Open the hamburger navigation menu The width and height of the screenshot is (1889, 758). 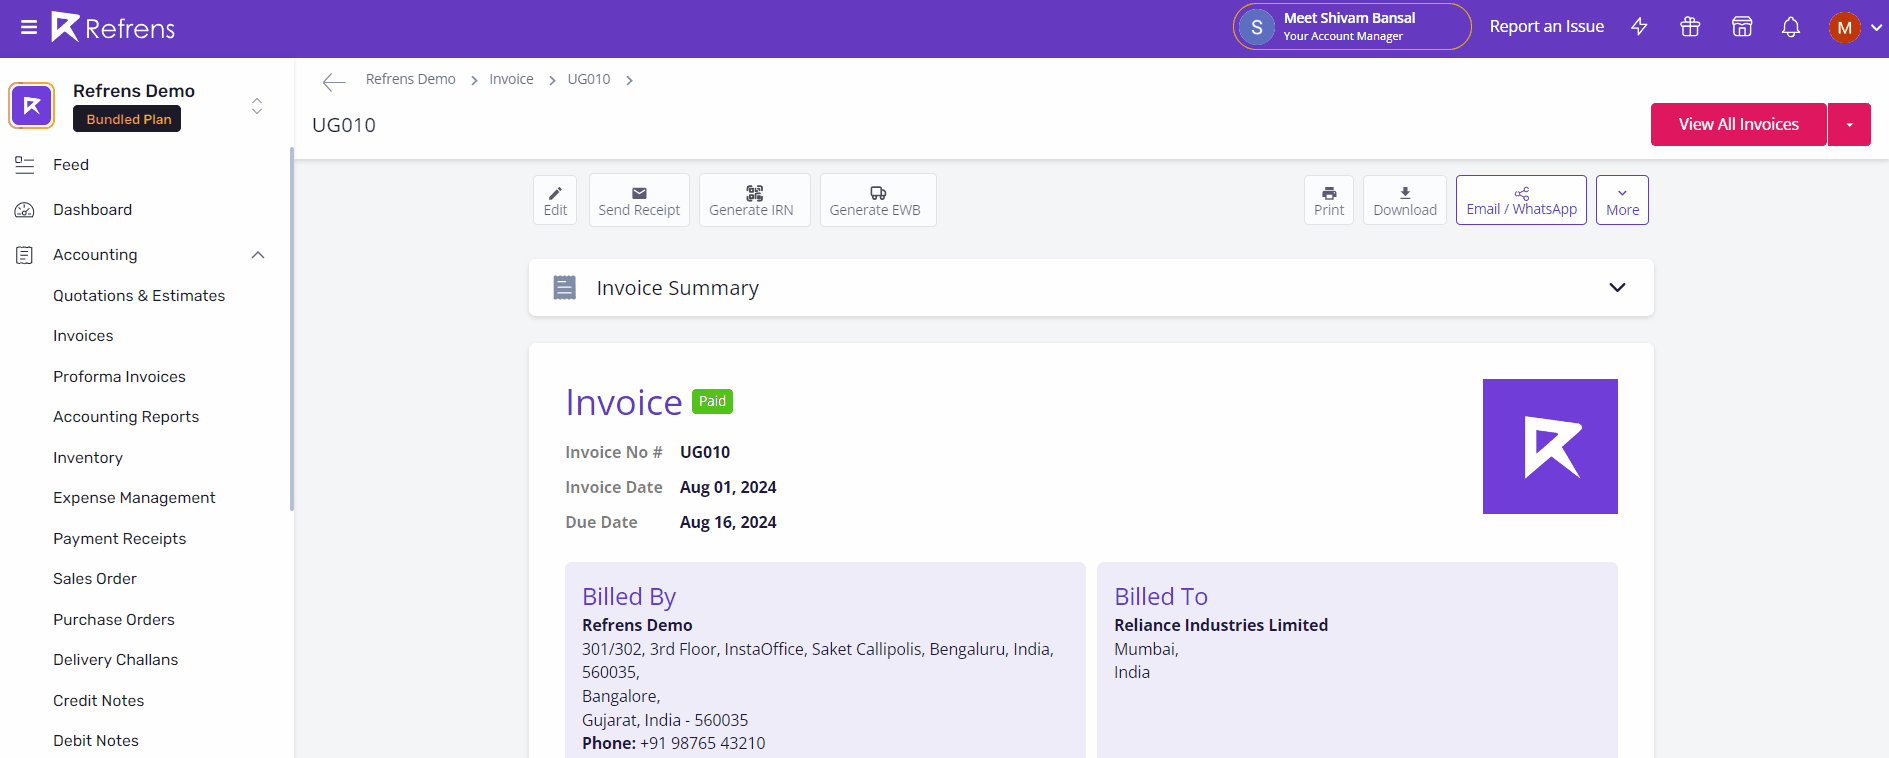tap(29, 28)
